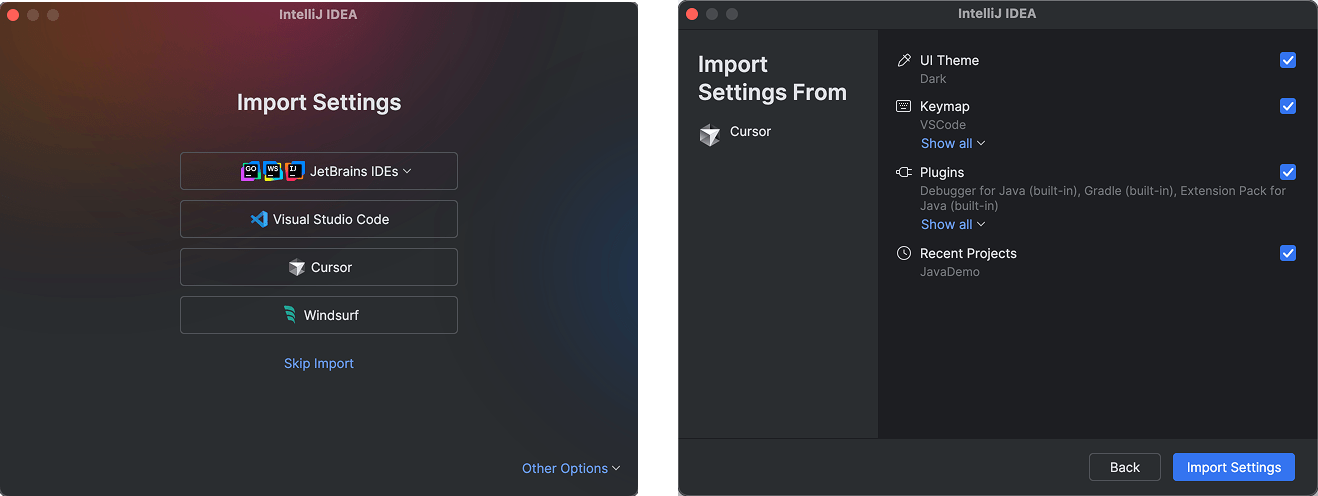The image size is (1318, 496).
Task: Uncheck the UI Theme checkbox
Action: coord(1288,60)
